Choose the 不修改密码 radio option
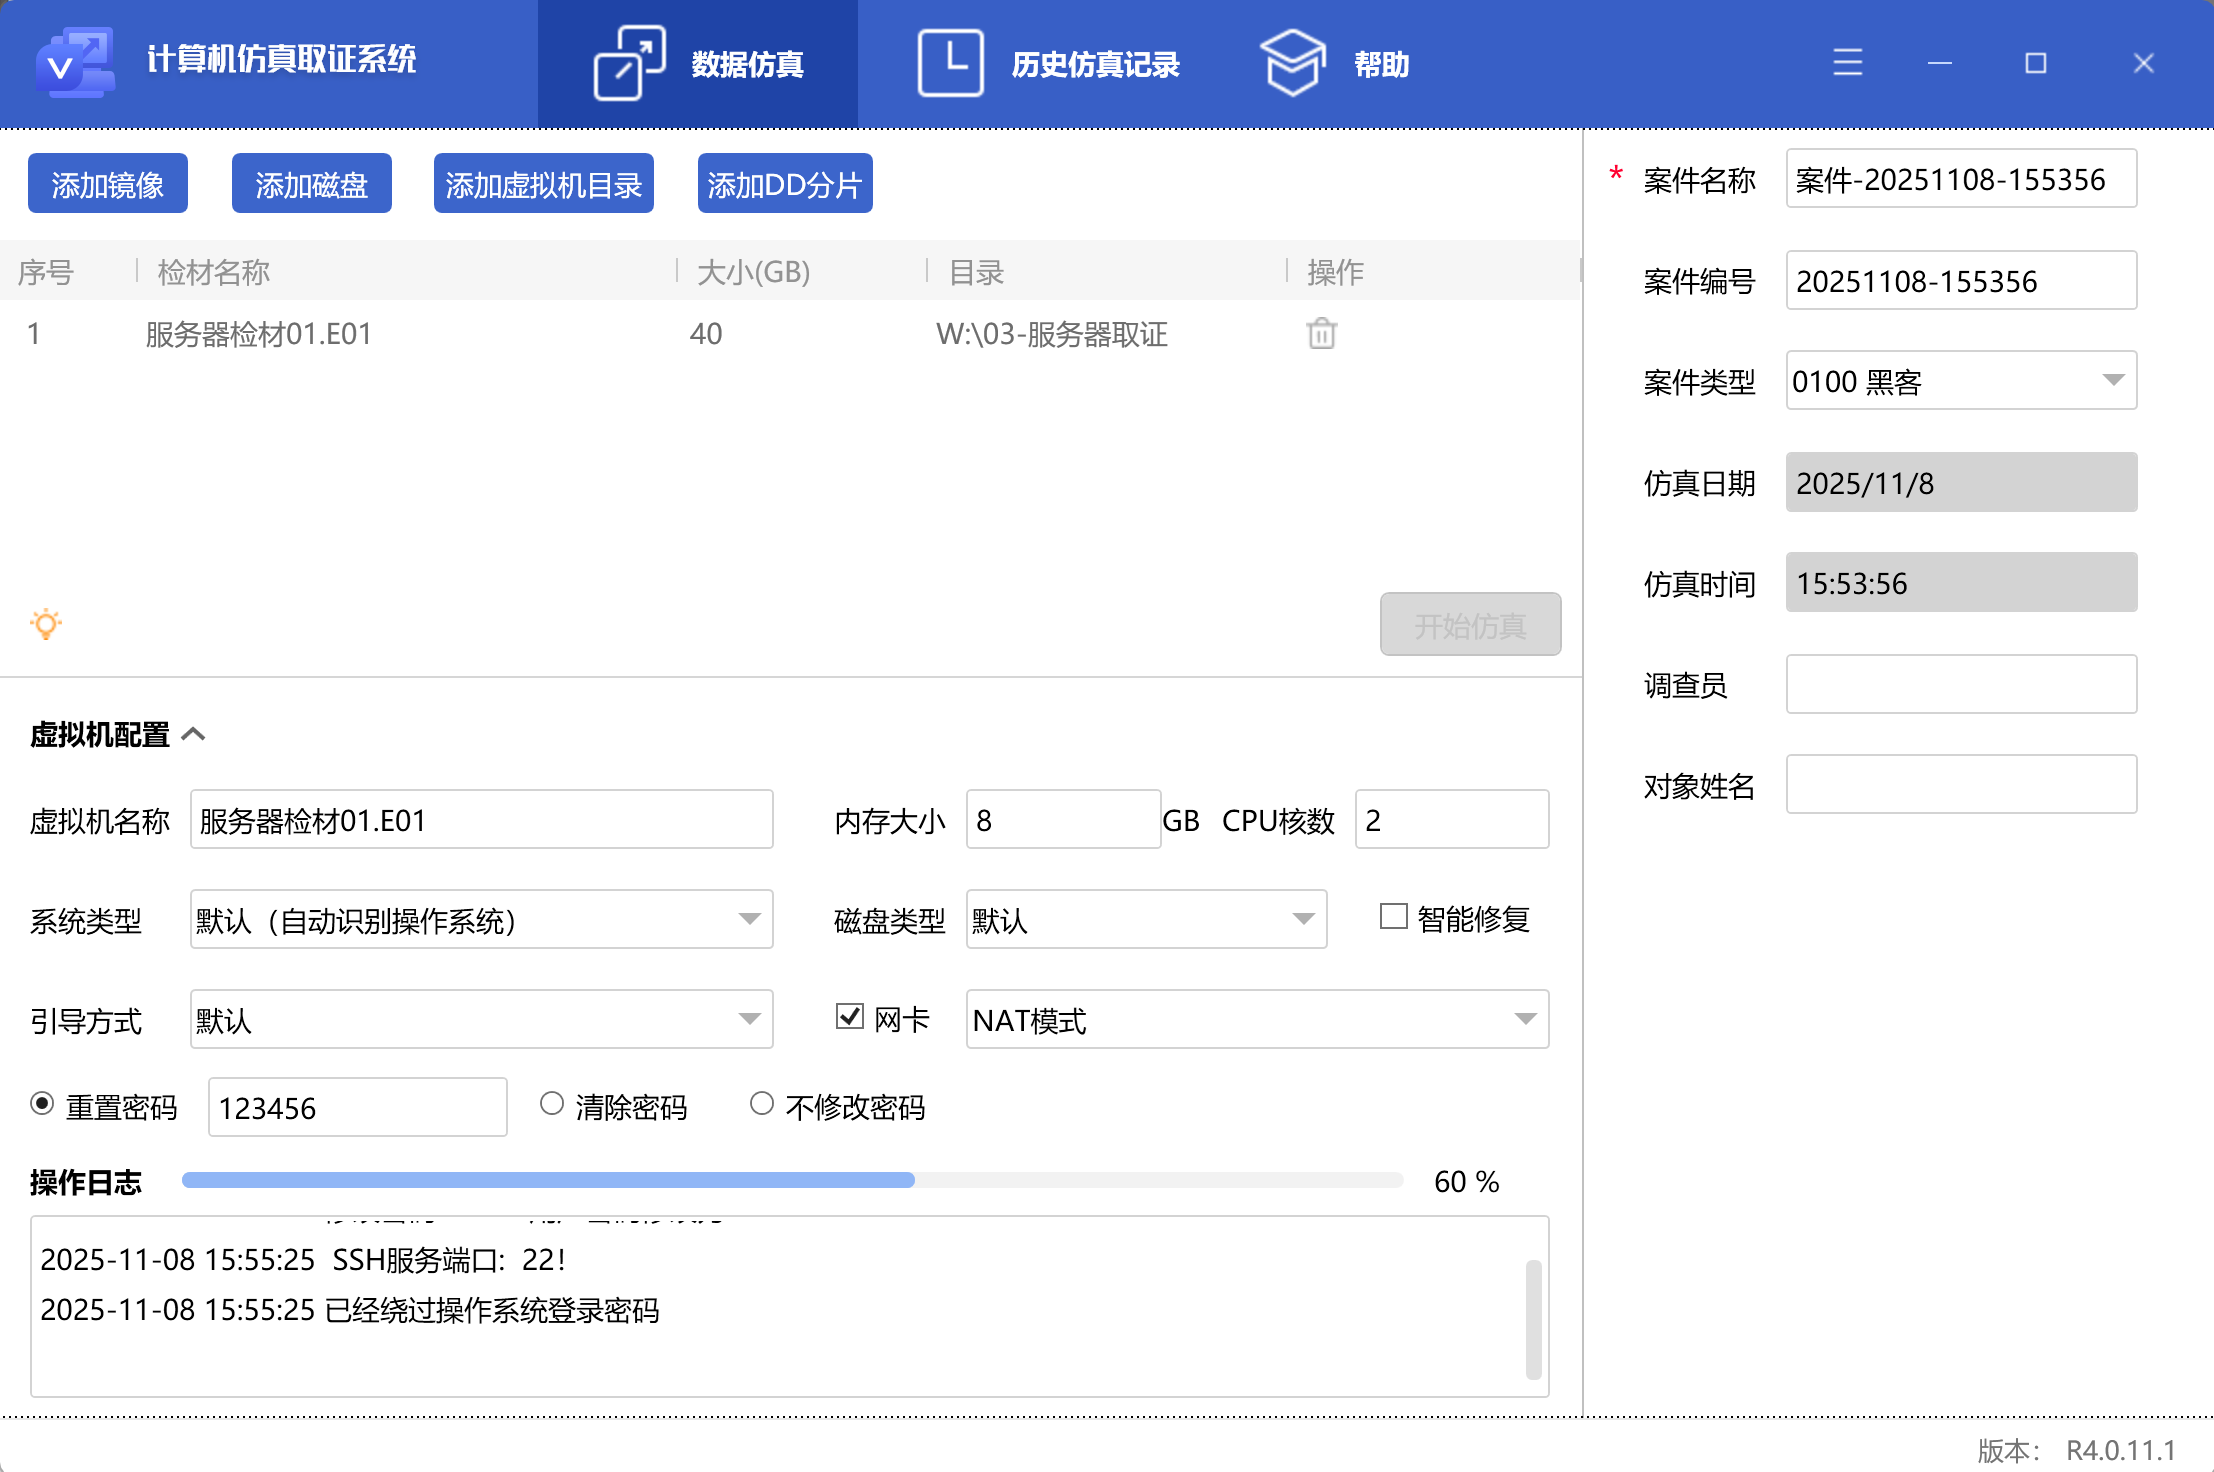The image size is (2214, 1472). tap(762, 1104)
